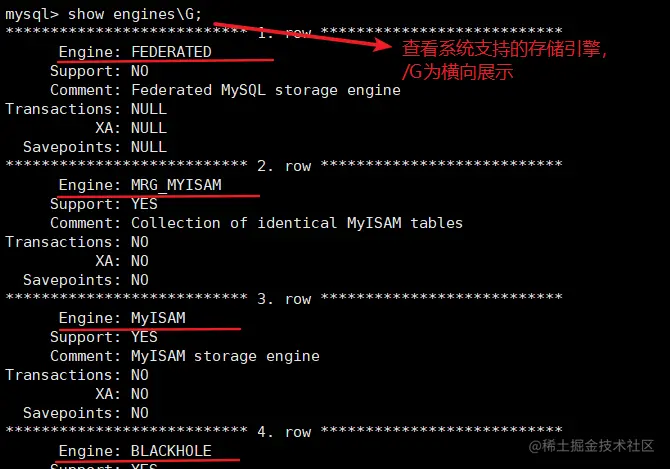670x469 pixels.
Task: Click the red Chinese annotation text
Action: pos(505,59)
